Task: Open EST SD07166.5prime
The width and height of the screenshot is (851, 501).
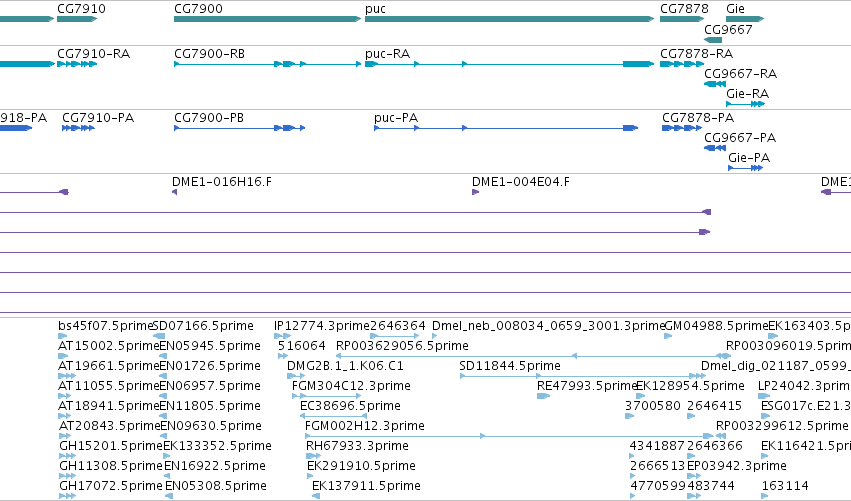Action: [x=204, y=326]
